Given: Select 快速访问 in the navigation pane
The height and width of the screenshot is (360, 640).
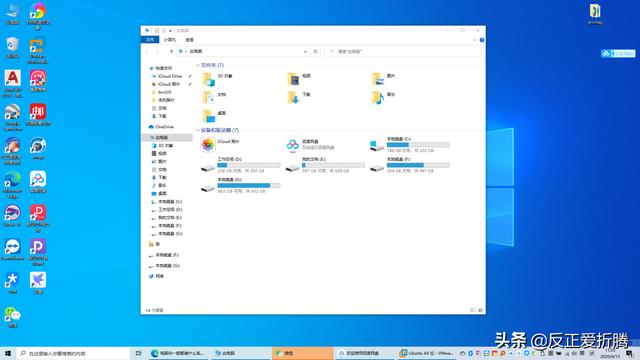Looking at the screenshot, I should 161,68.
